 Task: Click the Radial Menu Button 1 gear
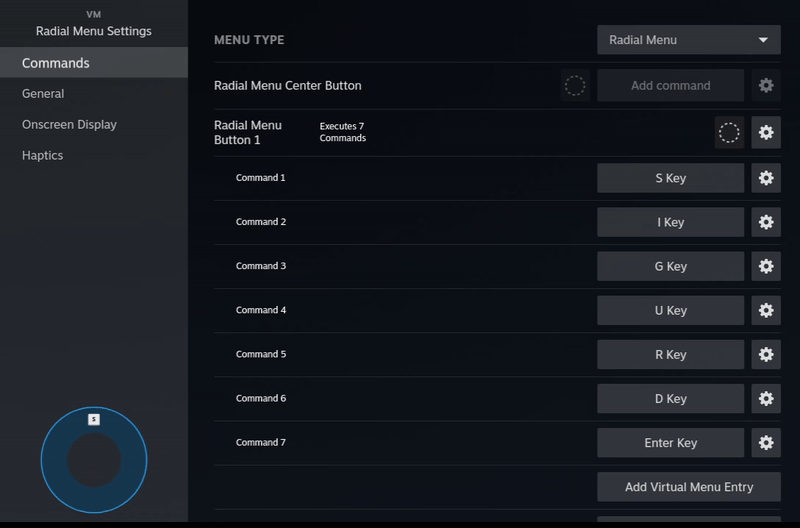(x=766, y=132)
